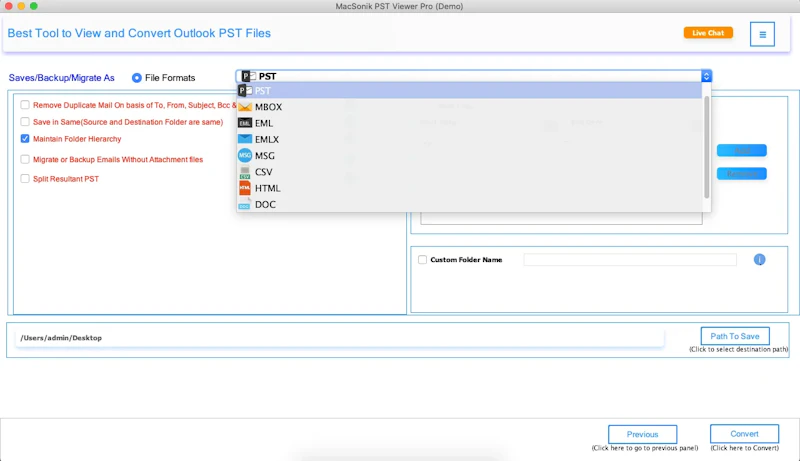Screen dimensions: 800x461
Task: Select EMLX in the dropdown list
Action: click(469, 139)
